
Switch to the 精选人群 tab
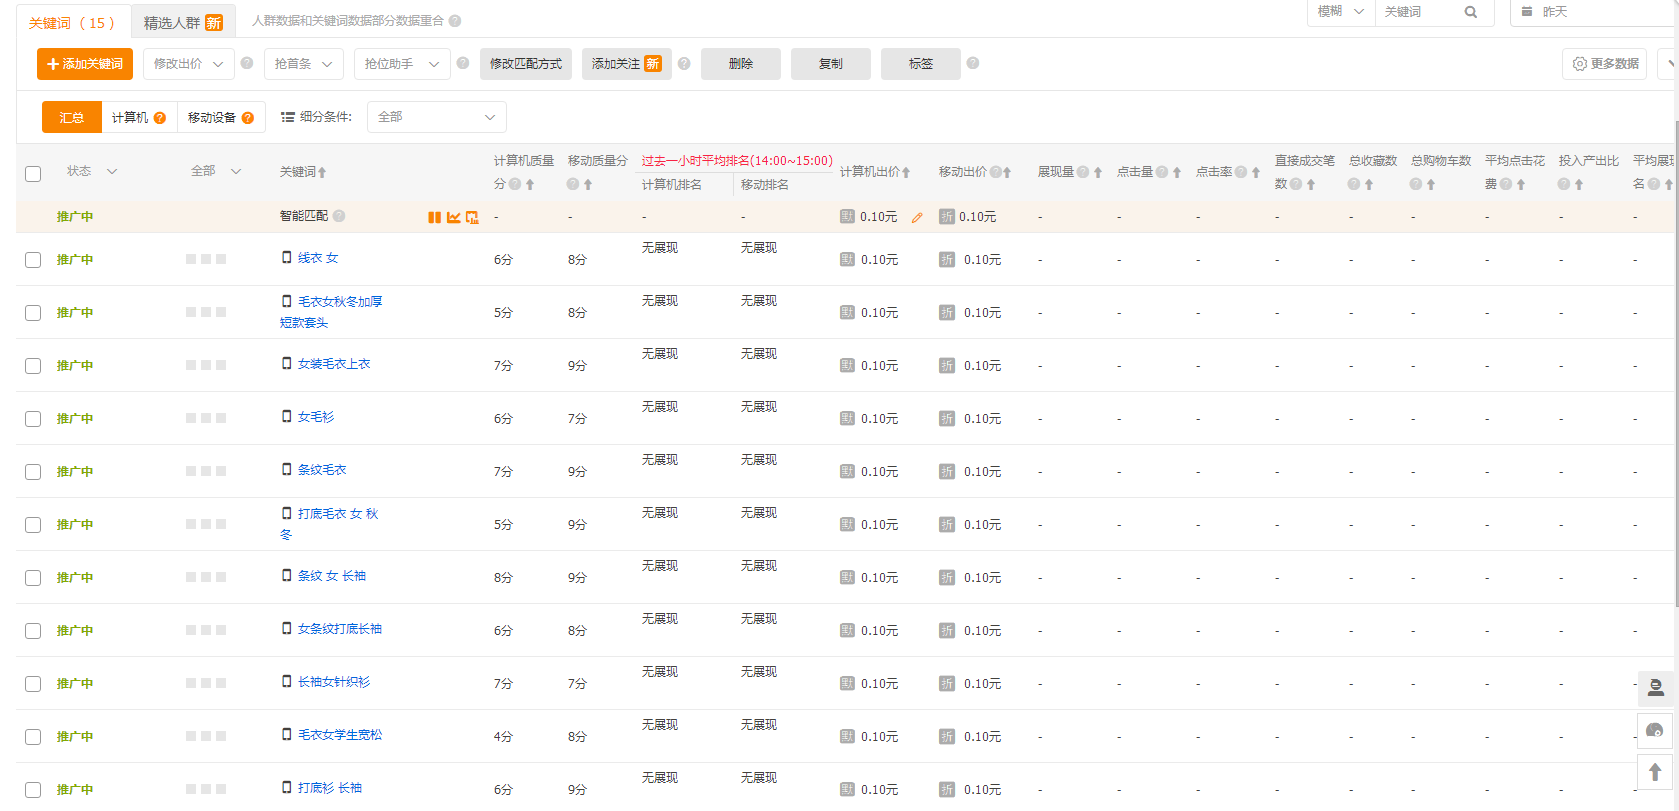coord(182,22)
